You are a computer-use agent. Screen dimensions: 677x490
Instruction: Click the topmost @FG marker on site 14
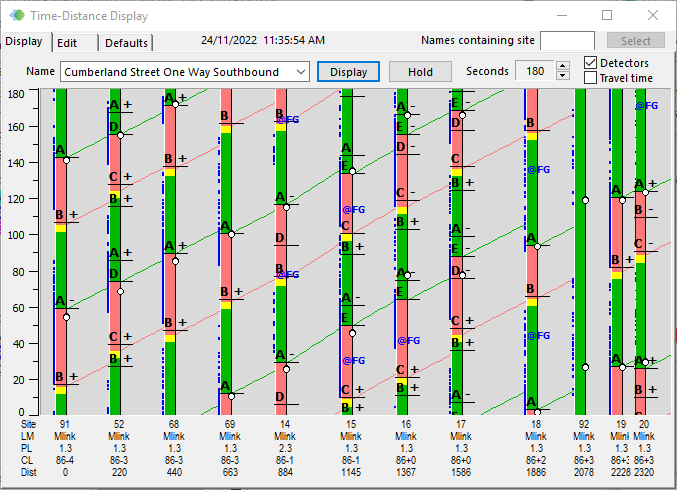point(288,119)
